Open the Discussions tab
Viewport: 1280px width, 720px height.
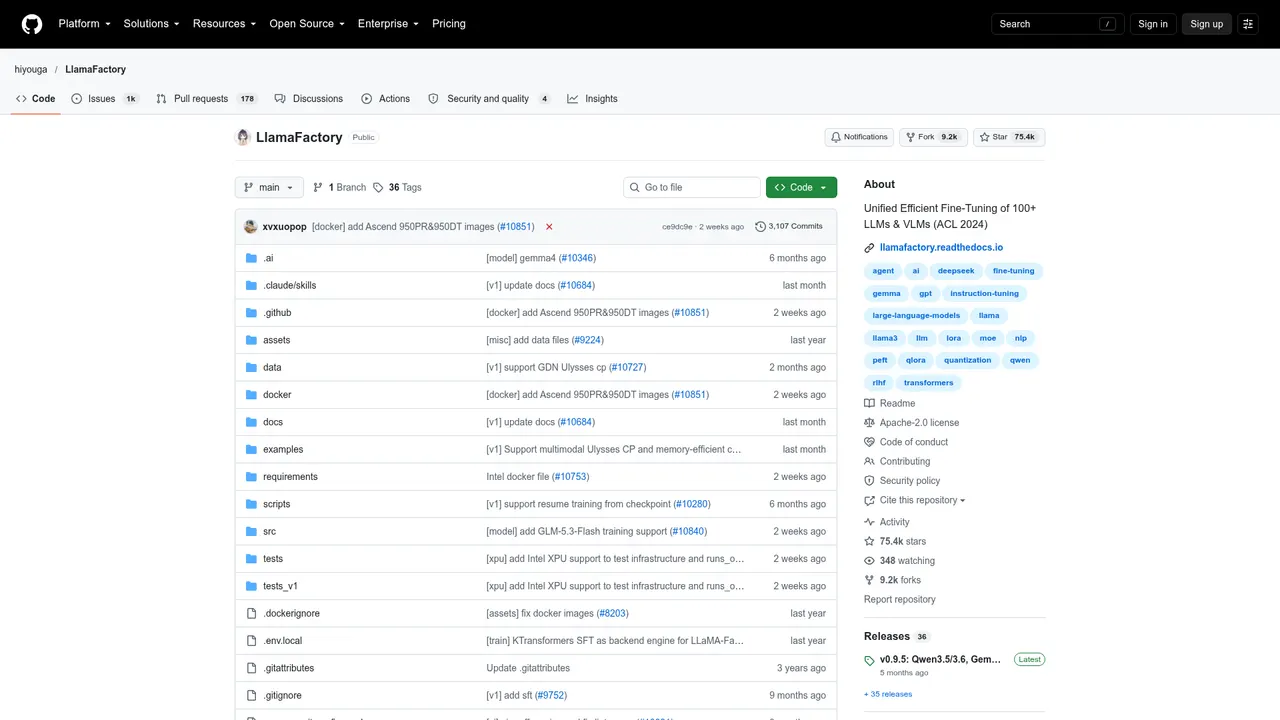[x=309, y=99]
